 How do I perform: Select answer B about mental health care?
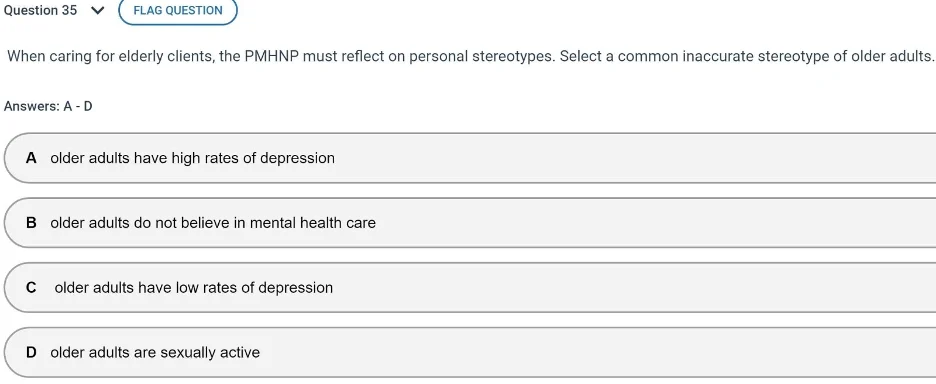coord(470,223)
